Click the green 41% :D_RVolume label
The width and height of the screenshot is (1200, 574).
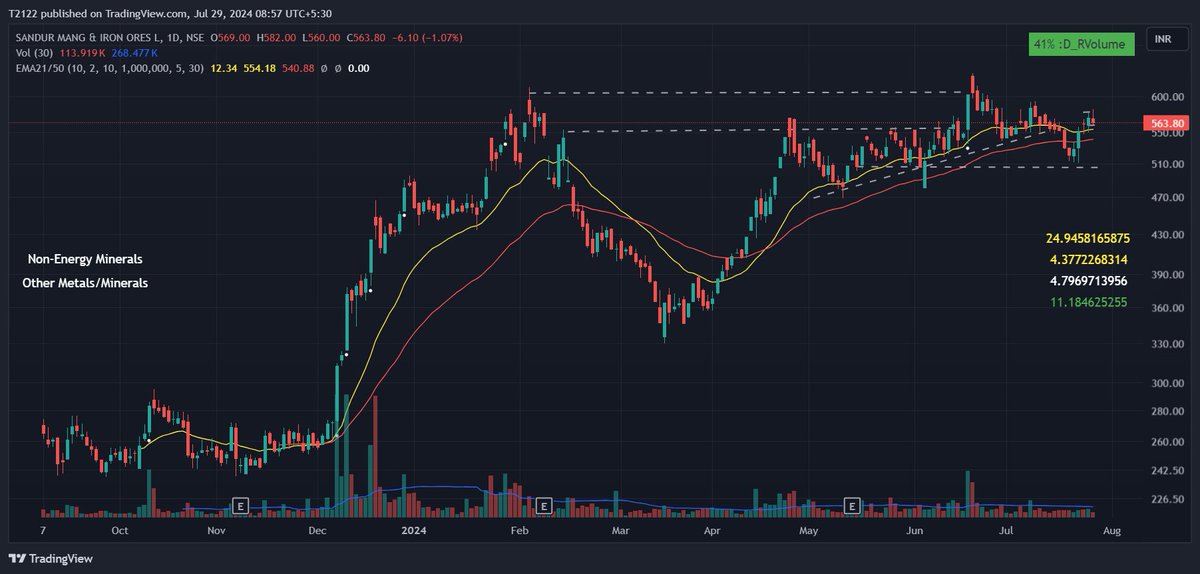click(1080, 44)
